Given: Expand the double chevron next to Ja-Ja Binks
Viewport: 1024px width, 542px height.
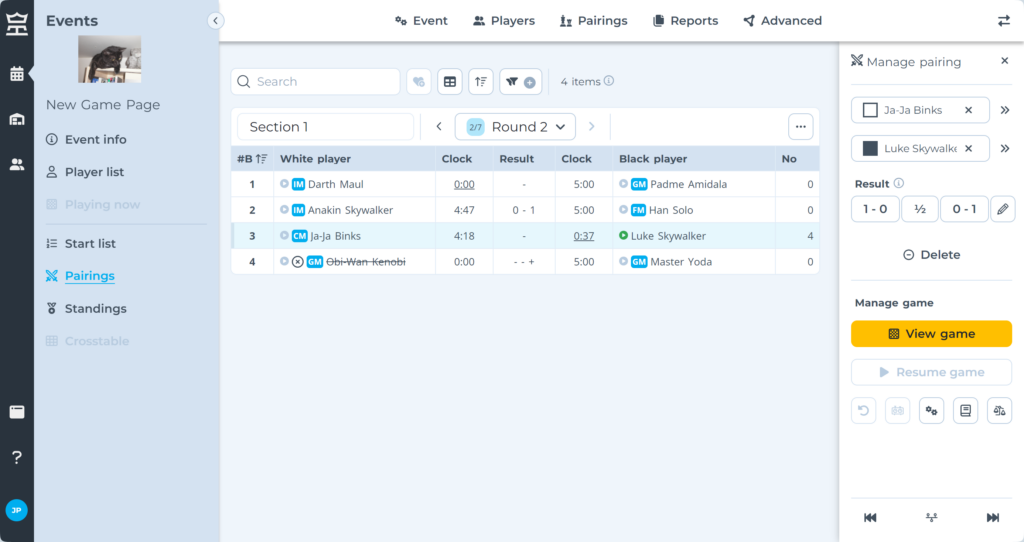Looking at the screenshot, I should click(x=1005, y=110).
